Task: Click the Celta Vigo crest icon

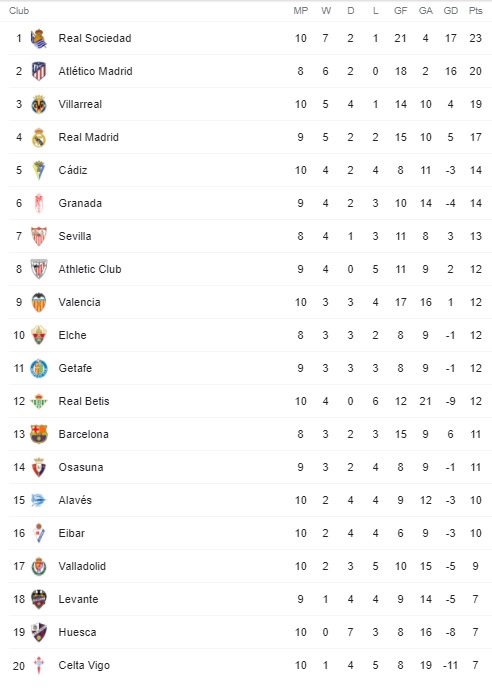Action: (38, 665)
